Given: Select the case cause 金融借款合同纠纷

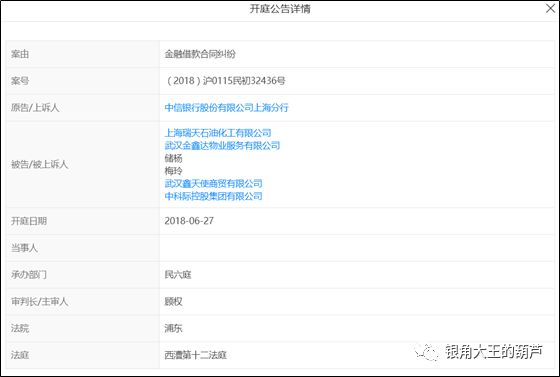Looking at the screenshot, I should click(200, 54).
